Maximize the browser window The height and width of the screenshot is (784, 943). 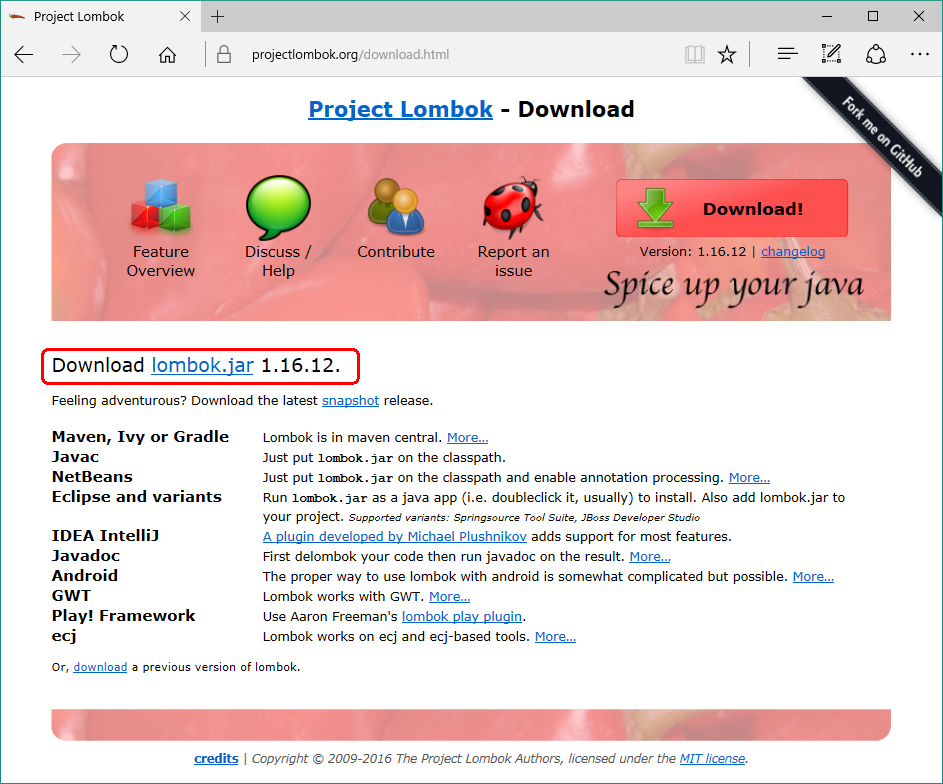point(873,16)
